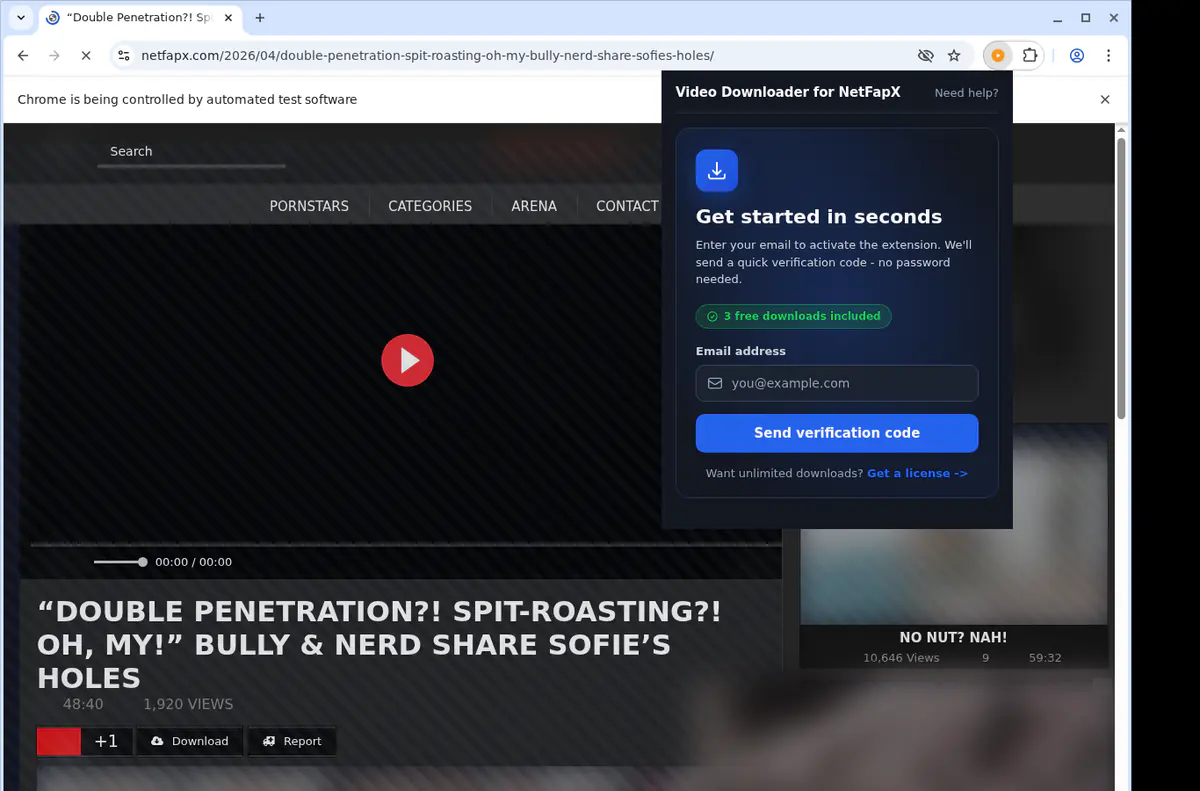Adjust the video volume slider
This screenshot has height=791, width=1200.
pyautogui.click(x=120, y=562)
